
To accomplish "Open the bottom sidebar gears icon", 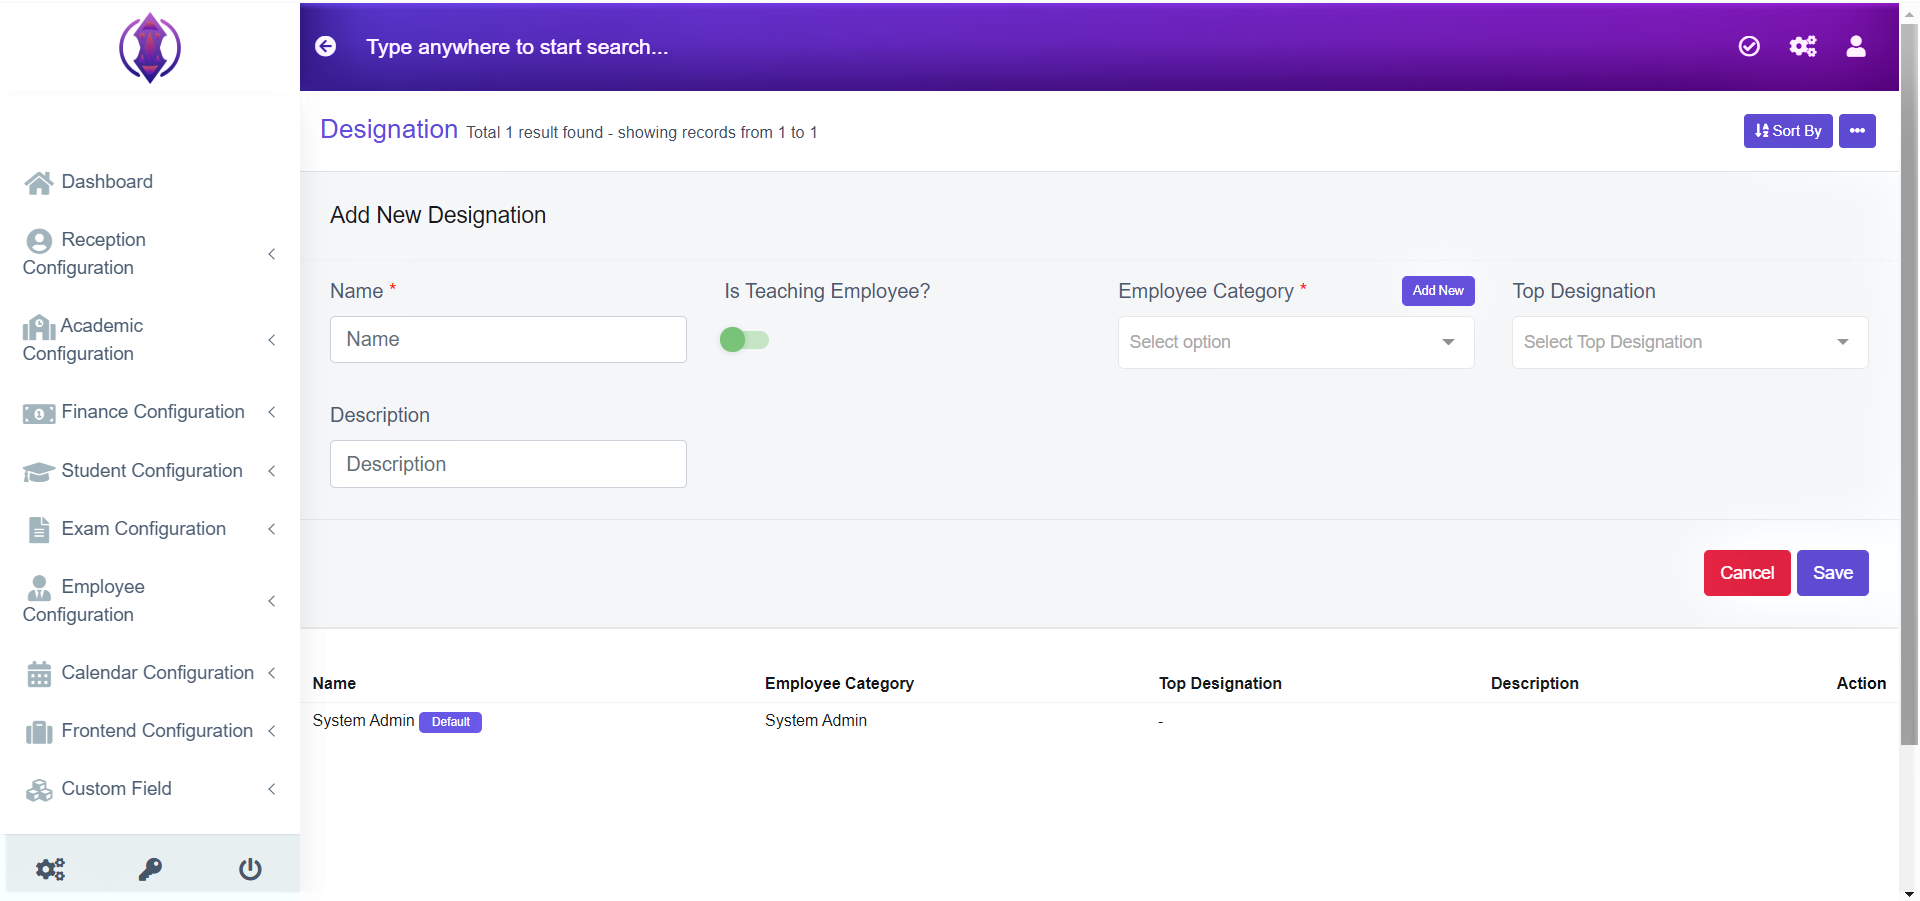I will pyautogui.click(x=50, y=869).
